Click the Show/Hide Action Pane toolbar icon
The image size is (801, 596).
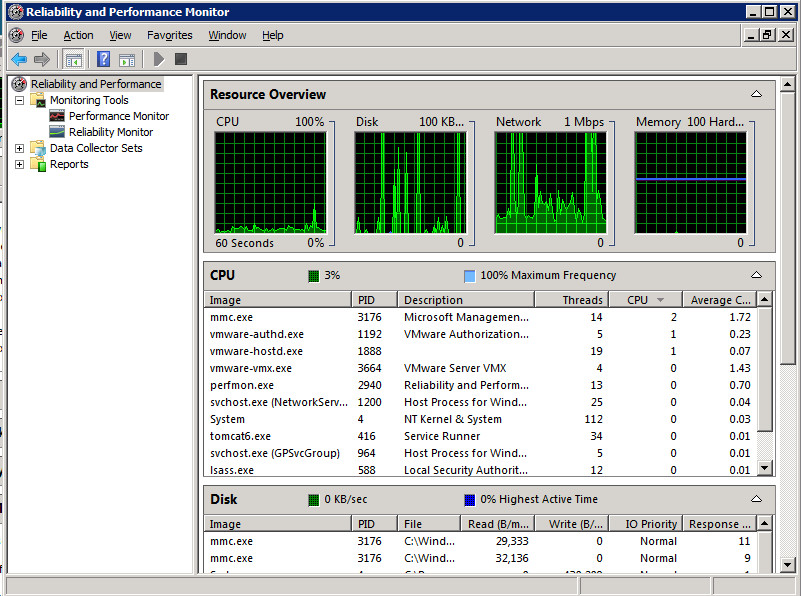(x=126, y=58)
